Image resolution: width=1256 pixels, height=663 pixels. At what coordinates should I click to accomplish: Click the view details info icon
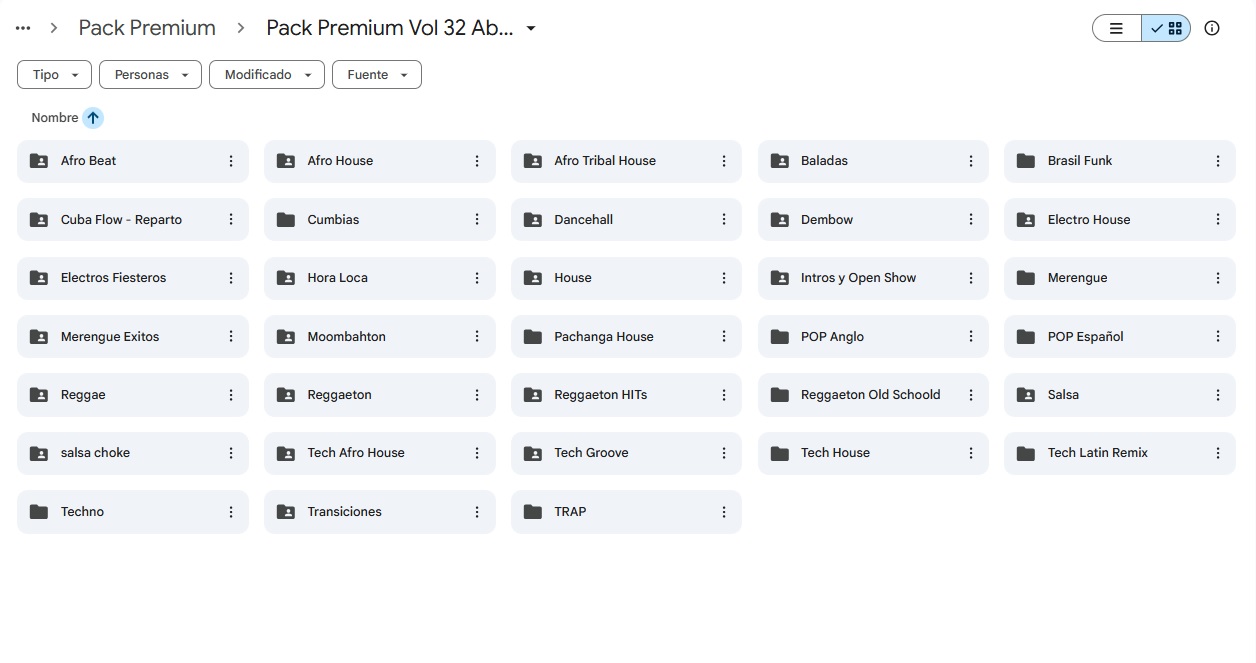[x=1212, y=28]
